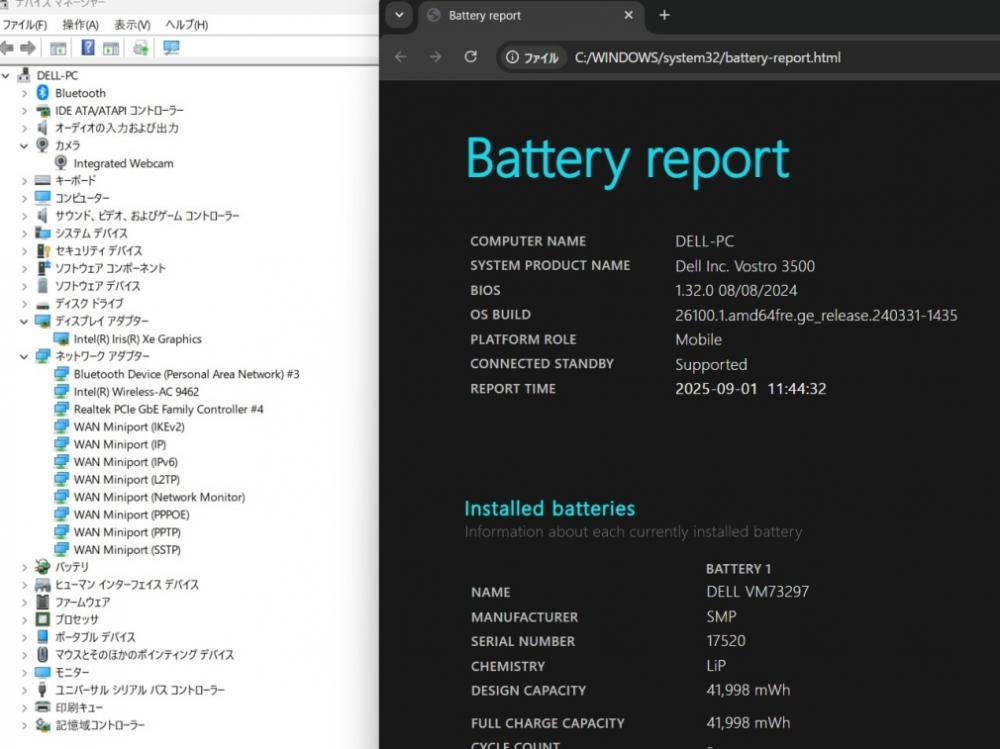Click the processor icon beside プロセッサ
The width and height of the screenshot is (1000, 749).
[x=43, y=619]
